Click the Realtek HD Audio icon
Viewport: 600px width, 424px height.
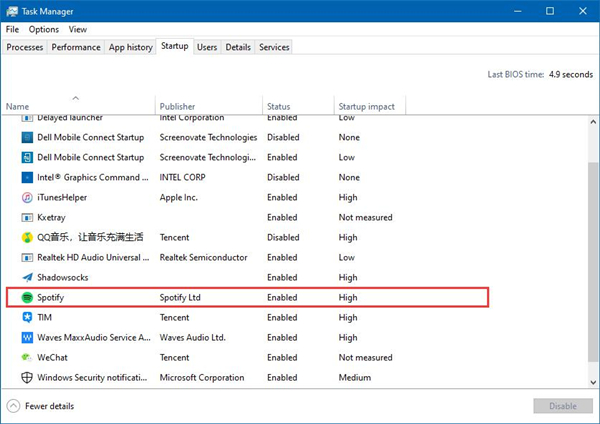(27, 258)
